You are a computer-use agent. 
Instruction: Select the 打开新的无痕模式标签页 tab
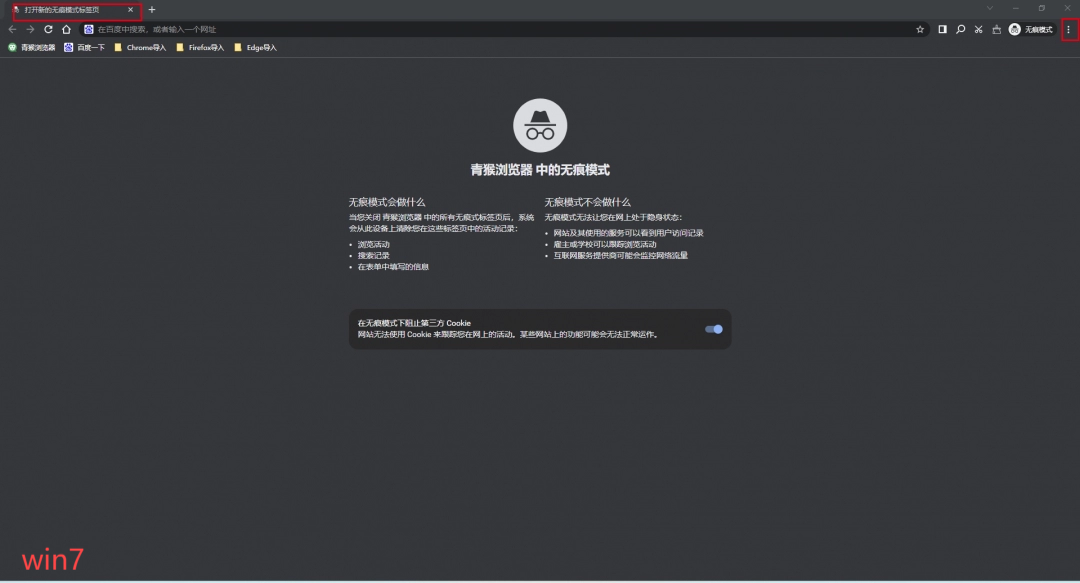(x=74, y=10)
